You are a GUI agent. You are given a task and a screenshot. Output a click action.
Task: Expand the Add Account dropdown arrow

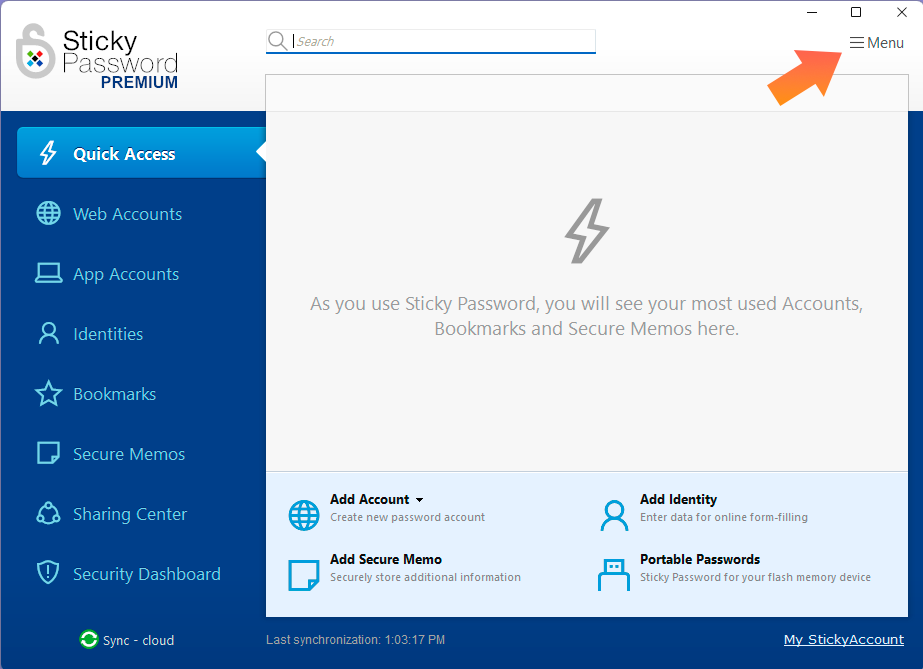[419, 500]
